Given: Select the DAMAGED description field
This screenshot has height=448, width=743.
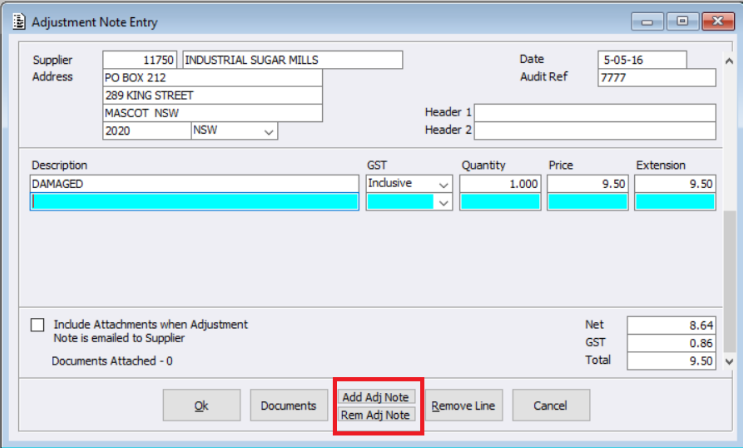Looking at the screenshot, I should (x=194, y=184).
